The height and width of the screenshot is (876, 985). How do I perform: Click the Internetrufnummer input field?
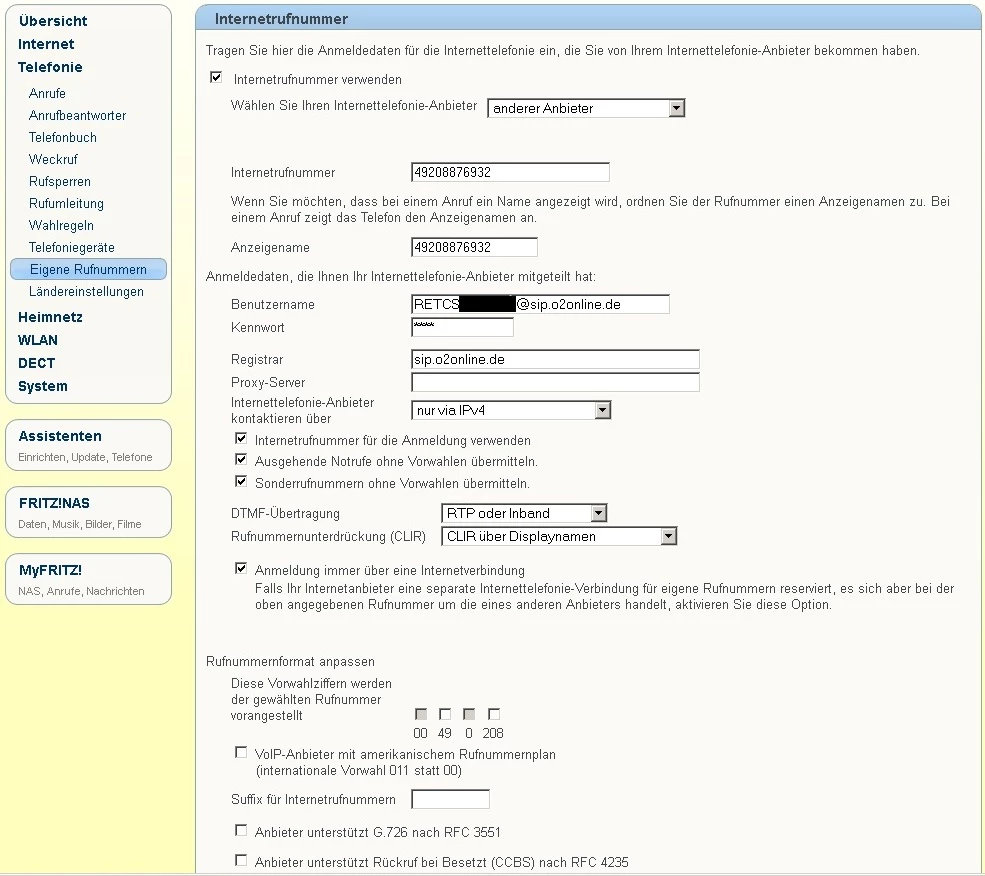510,172
